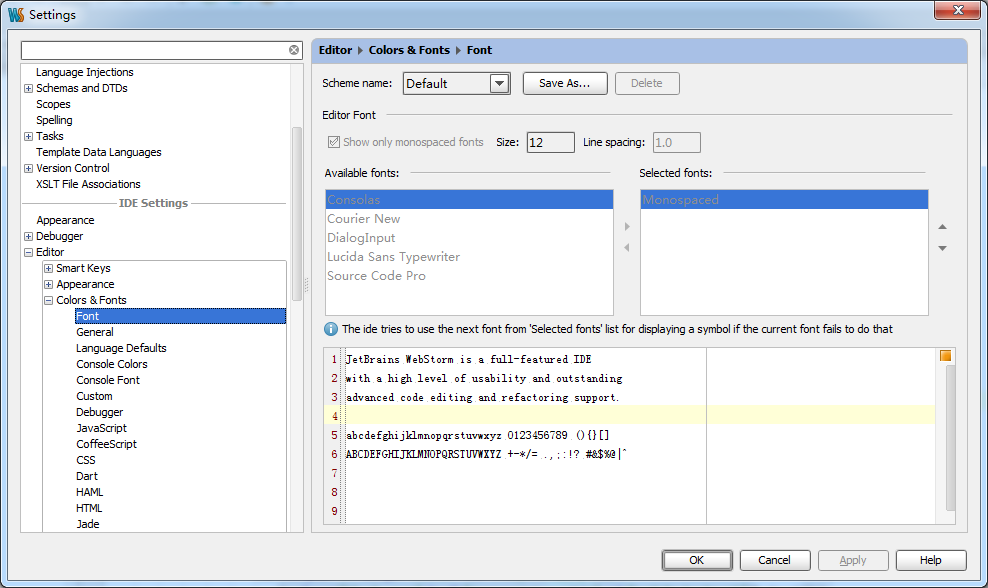Click inside the font Size field
This screenshot has height=588, width=988.
coord(549,142)
